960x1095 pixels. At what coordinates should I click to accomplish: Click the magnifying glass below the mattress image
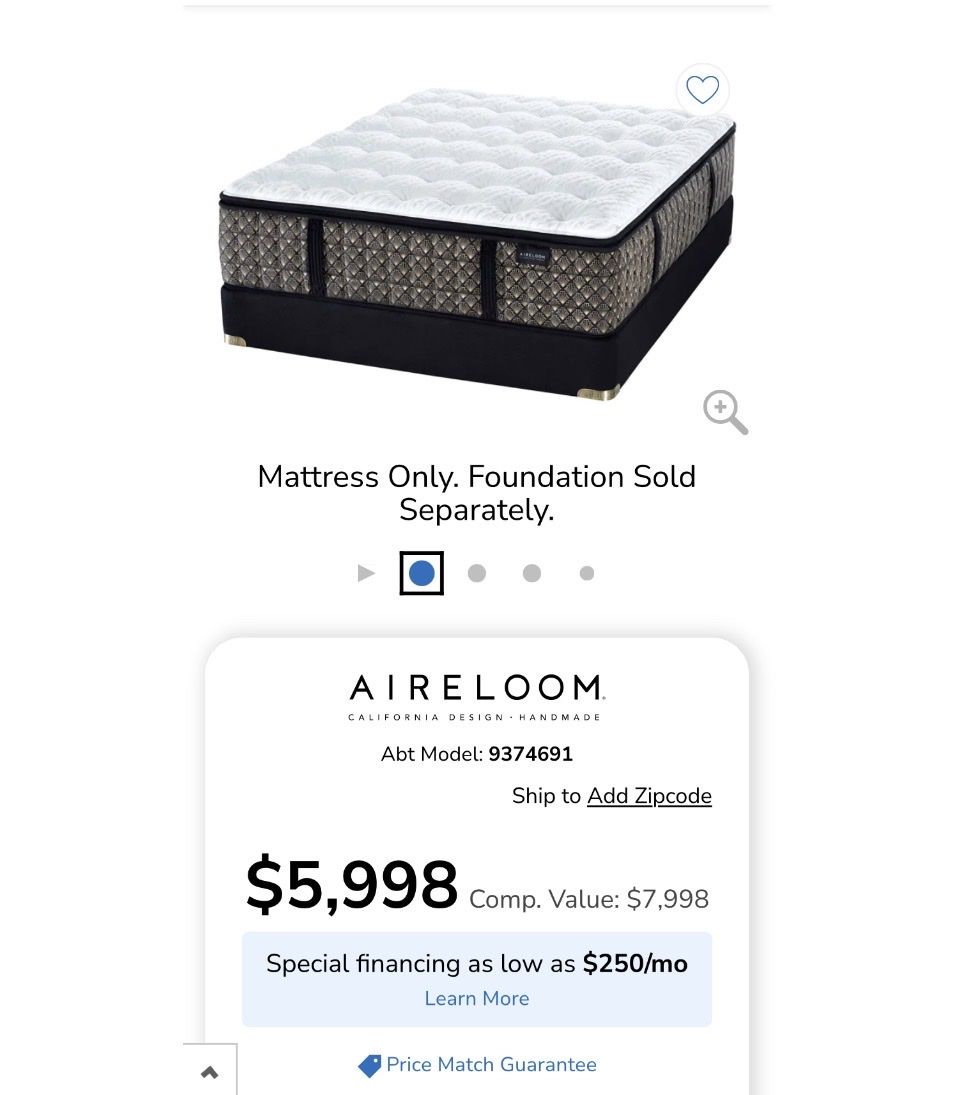(724, 412)
